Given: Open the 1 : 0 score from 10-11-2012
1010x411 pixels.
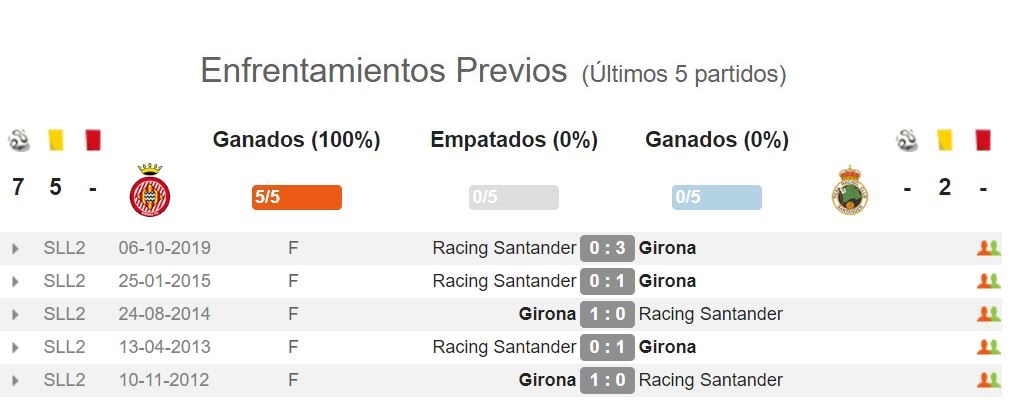Looking at the screenshot, I should 607,380.
